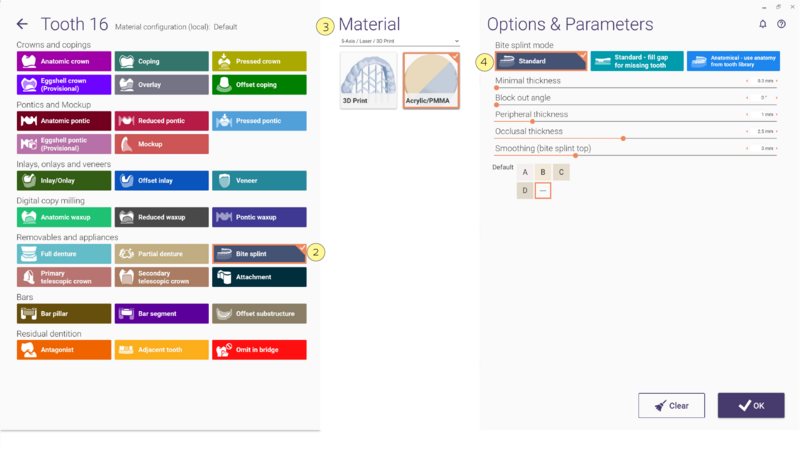Pick the Antagonist residual dentition type

click(x=64, y=350)
